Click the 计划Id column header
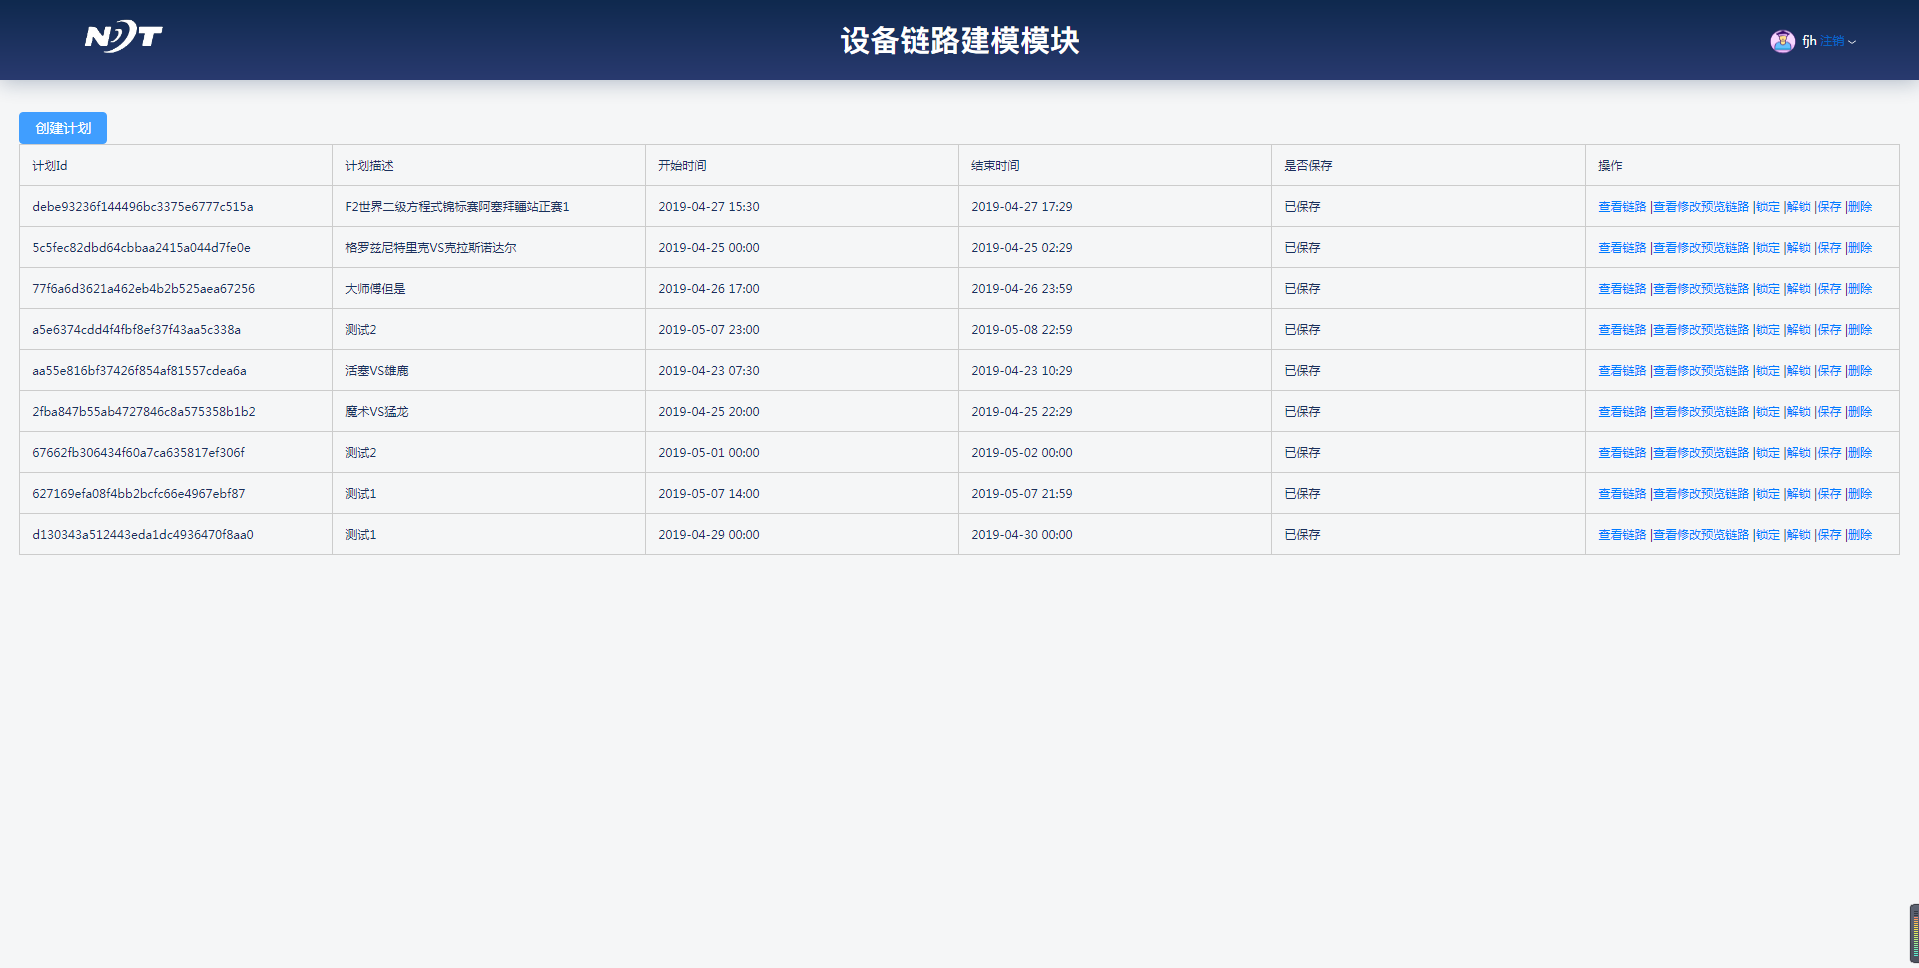Screen dimensions: 1919x968 50,166
